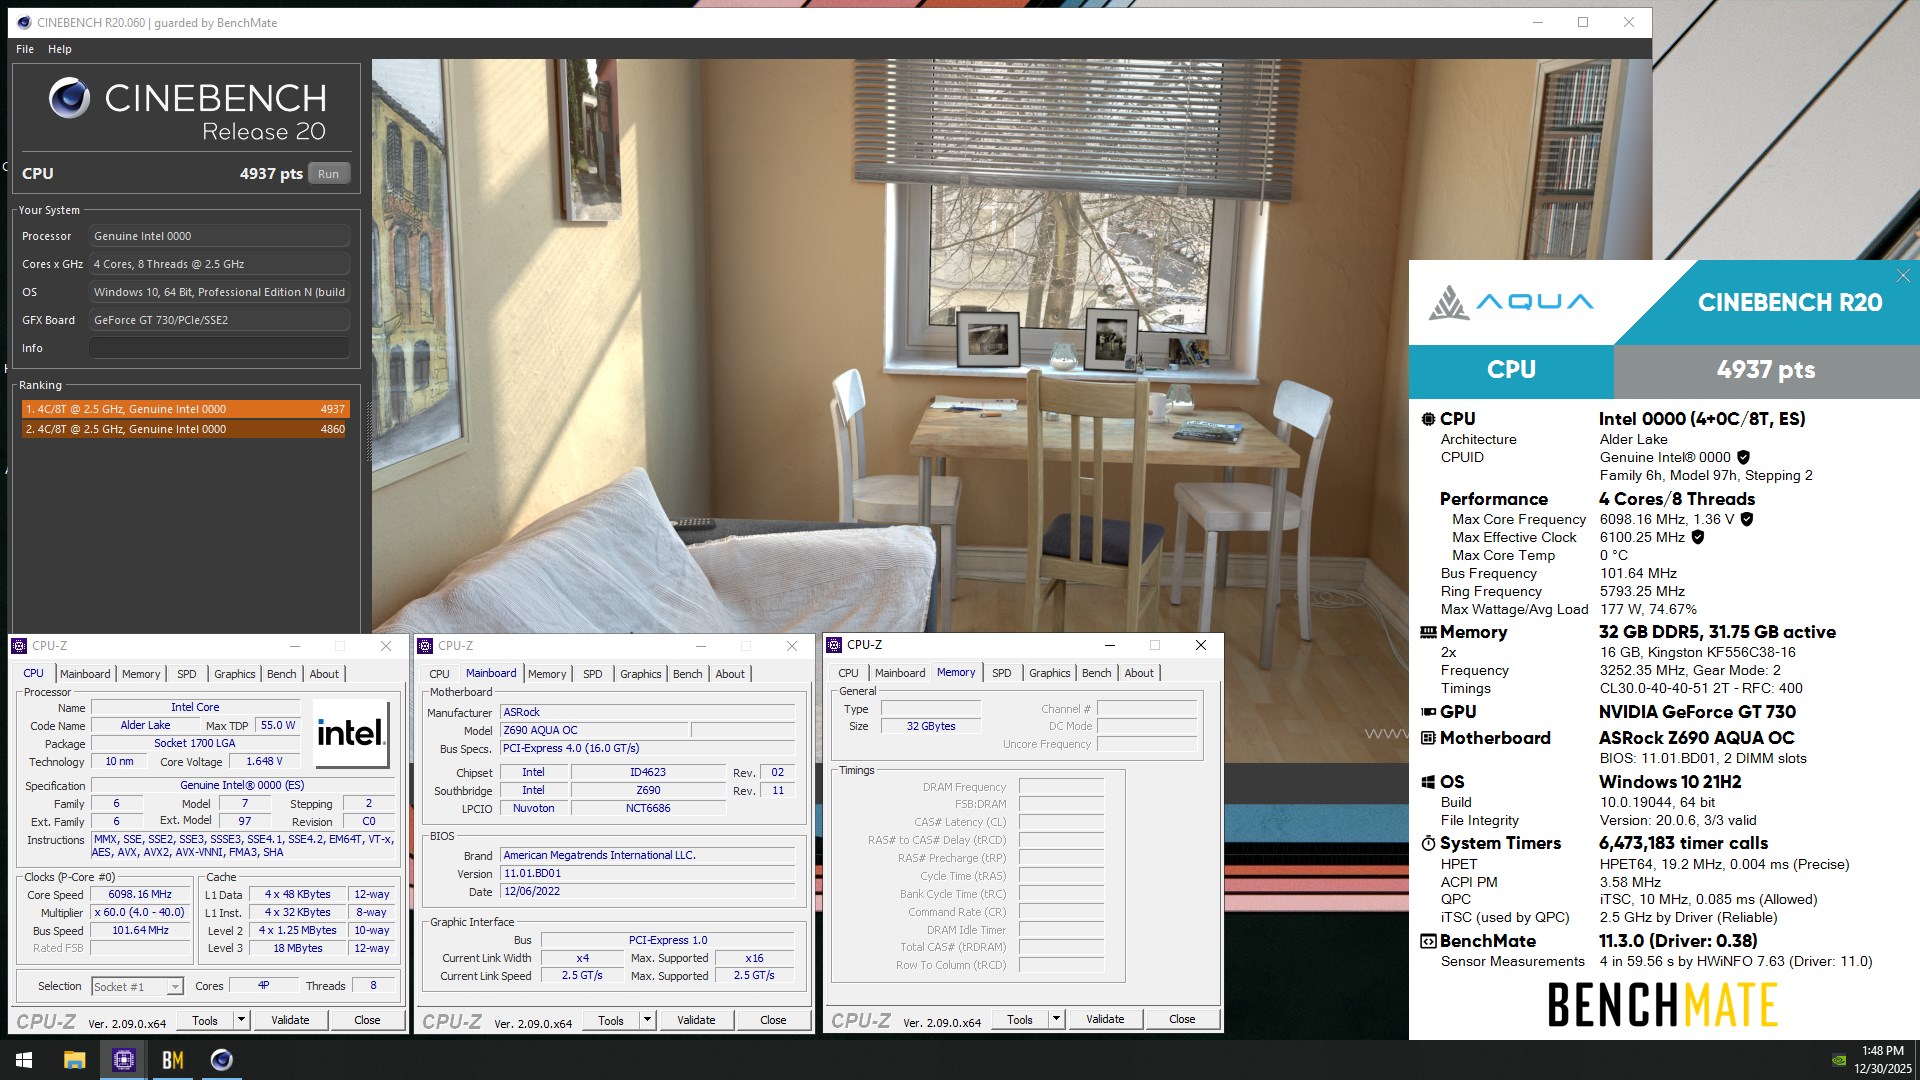This screenshot has height=1080, width=1920.
Task: Click Close in Mainboard CPU-Z window
Action: coord(773,1020)
